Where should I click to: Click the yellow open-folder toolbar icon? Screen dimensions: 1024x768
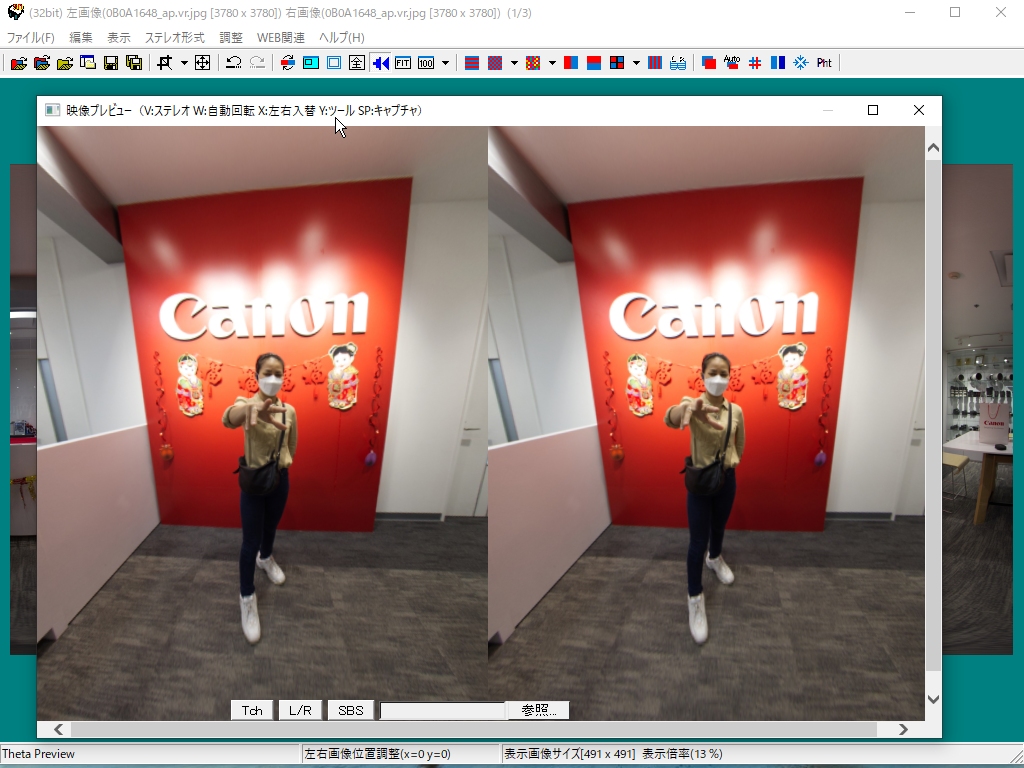(65, 63)
